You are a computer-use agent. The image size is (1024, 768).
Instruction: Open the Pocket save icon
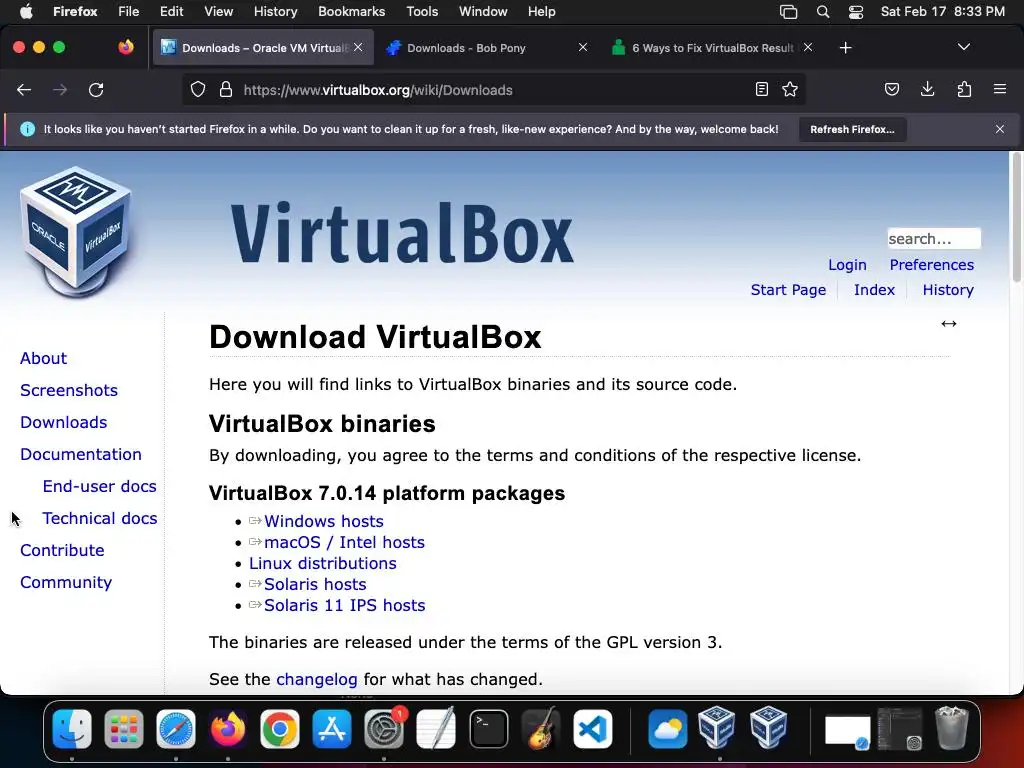[891, 89]
